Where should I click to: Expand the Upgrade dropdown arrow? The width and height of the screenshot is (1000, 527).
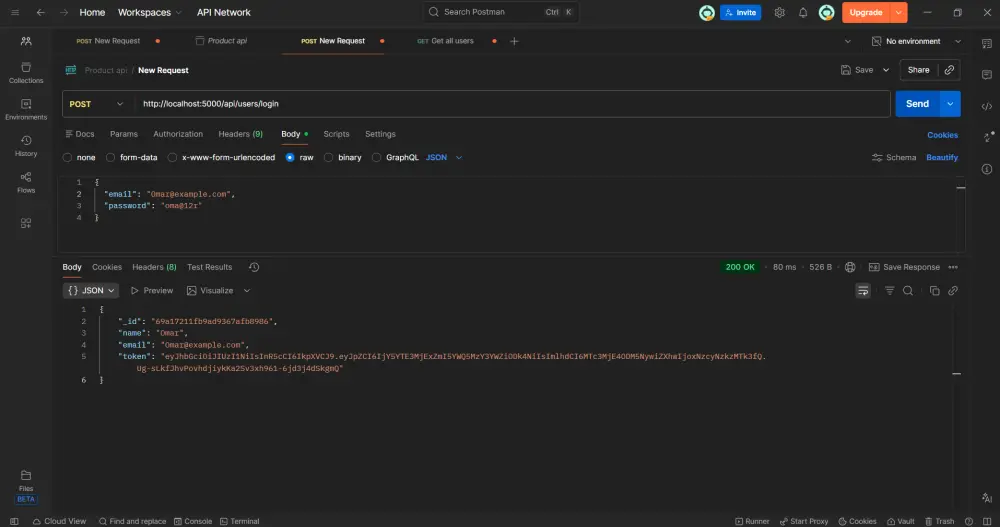coord(899,12)
